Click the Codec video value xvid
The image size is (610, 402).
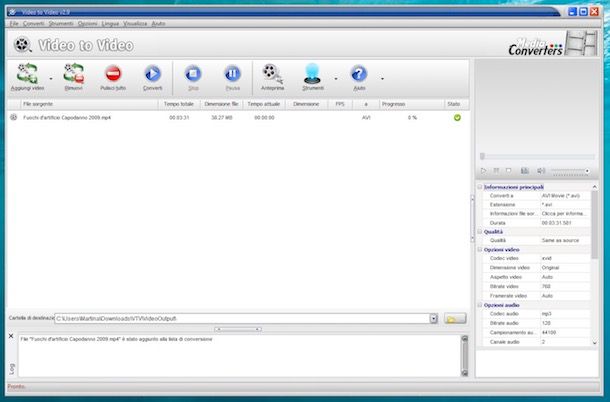tap(547, 258)
